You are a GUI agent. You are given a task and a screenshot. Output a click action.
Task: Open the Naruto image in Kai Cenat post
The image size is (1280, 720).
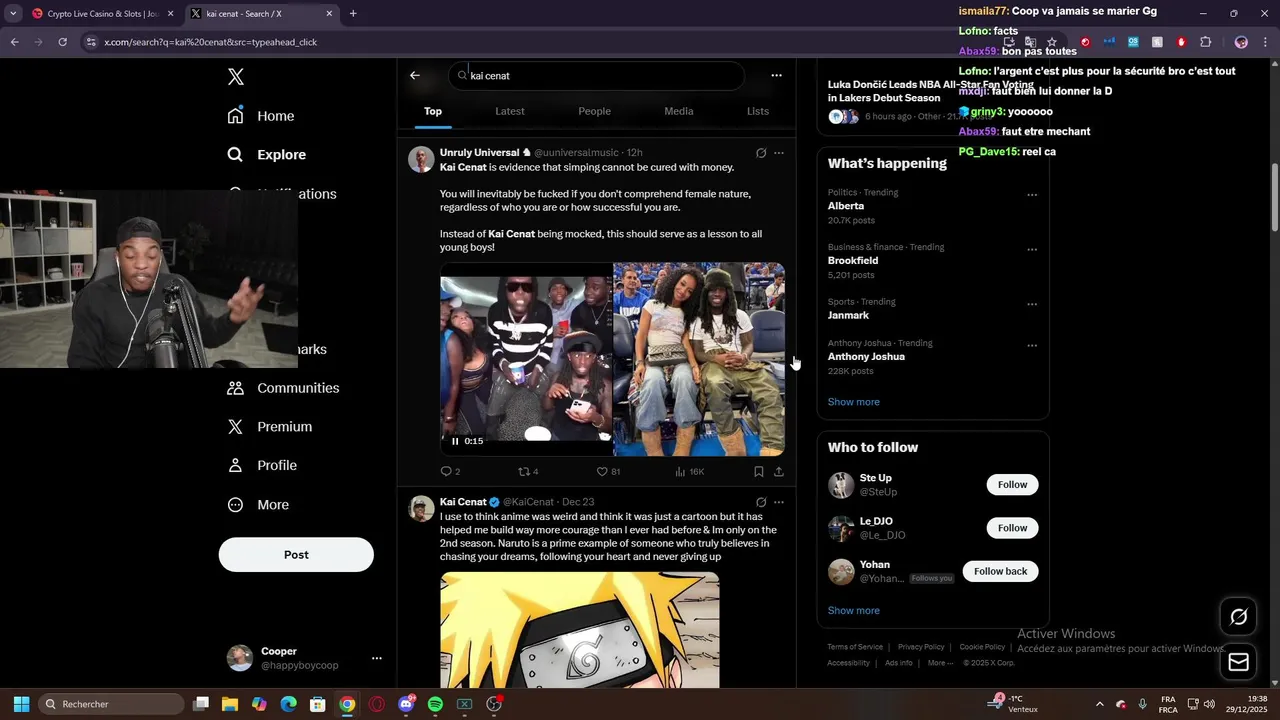tap(580, 630)
